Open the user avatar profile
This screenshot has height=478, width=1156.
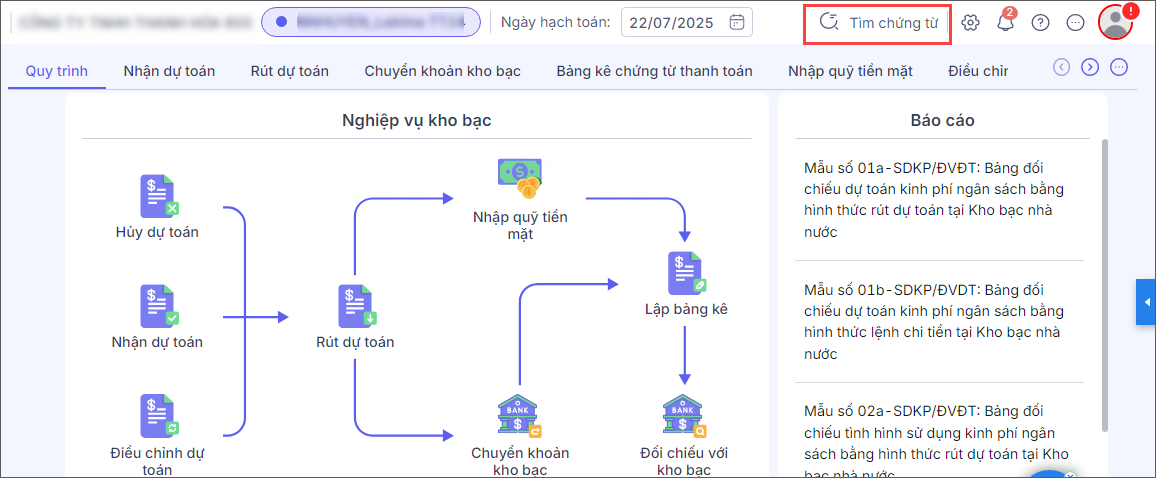[1115, 22]
